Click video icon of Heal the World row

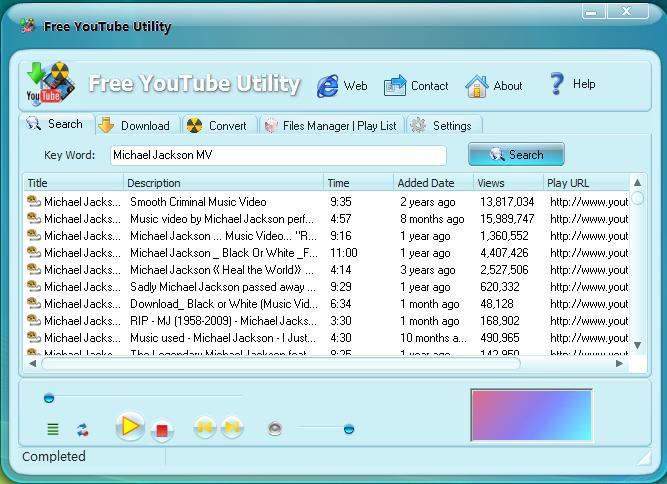tap(34, 269)
